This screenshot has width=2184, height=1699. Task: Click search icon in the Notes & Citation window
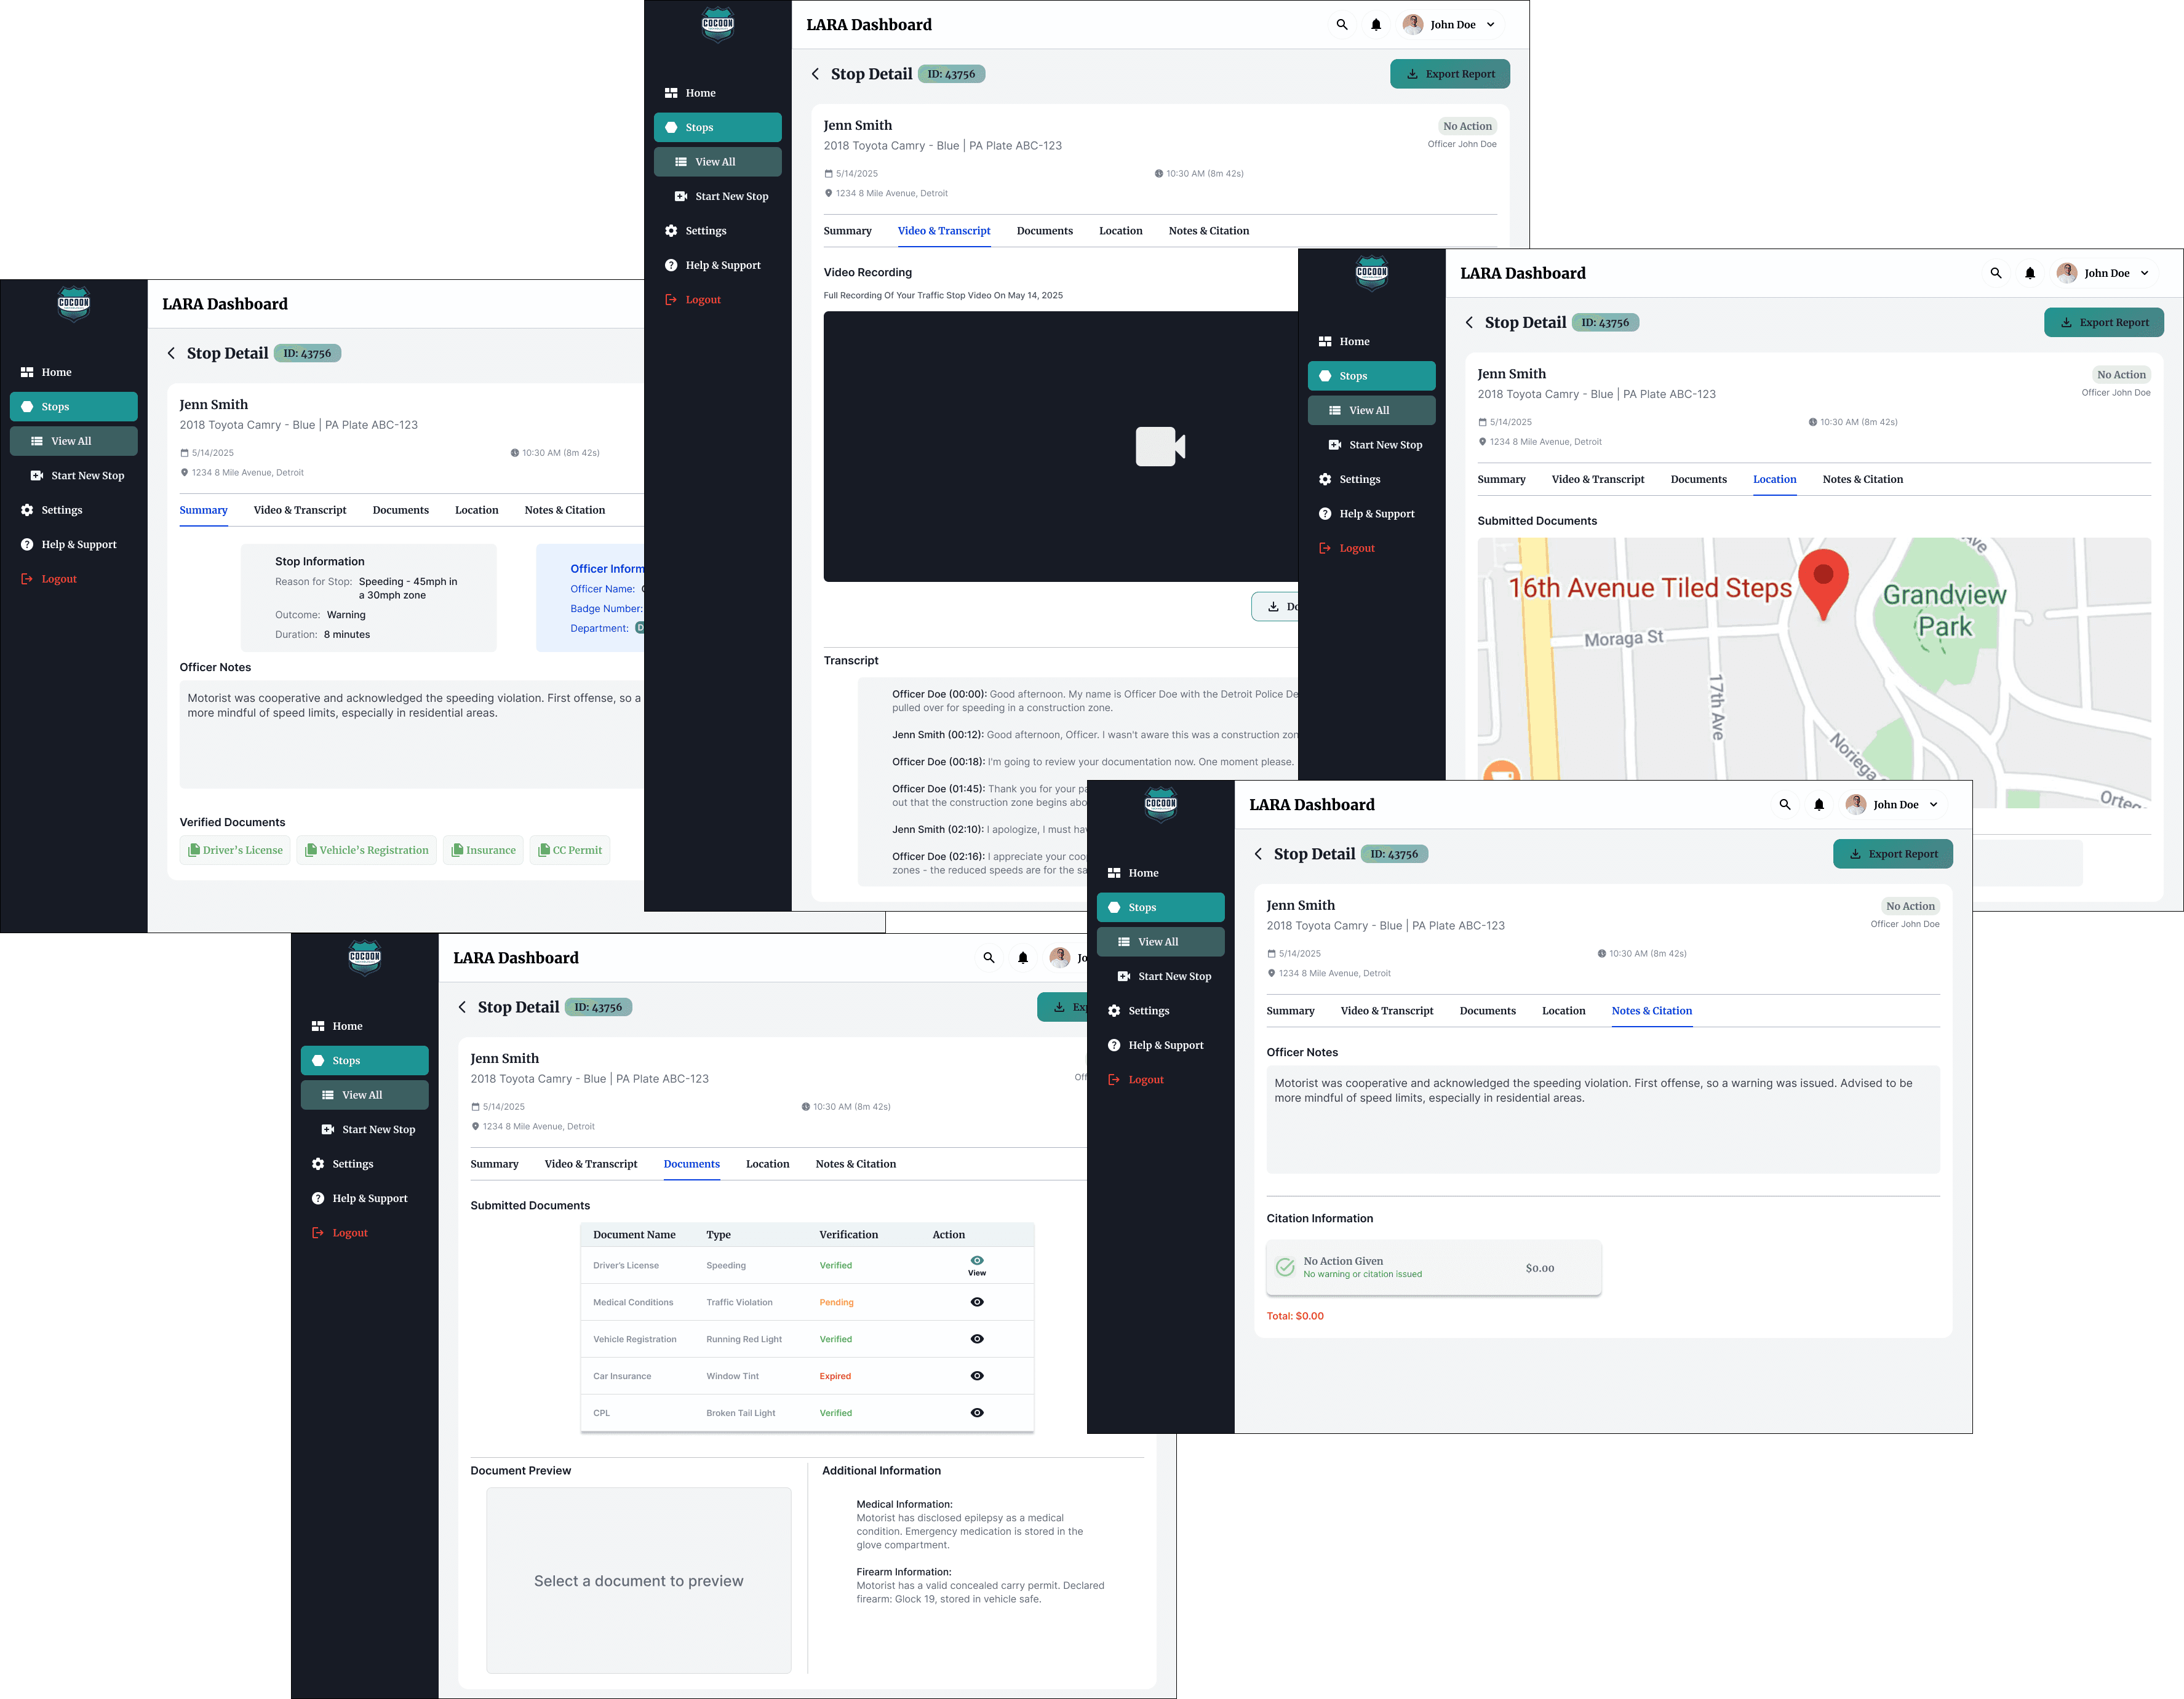pyautogui.click(x=1784, y=804)
